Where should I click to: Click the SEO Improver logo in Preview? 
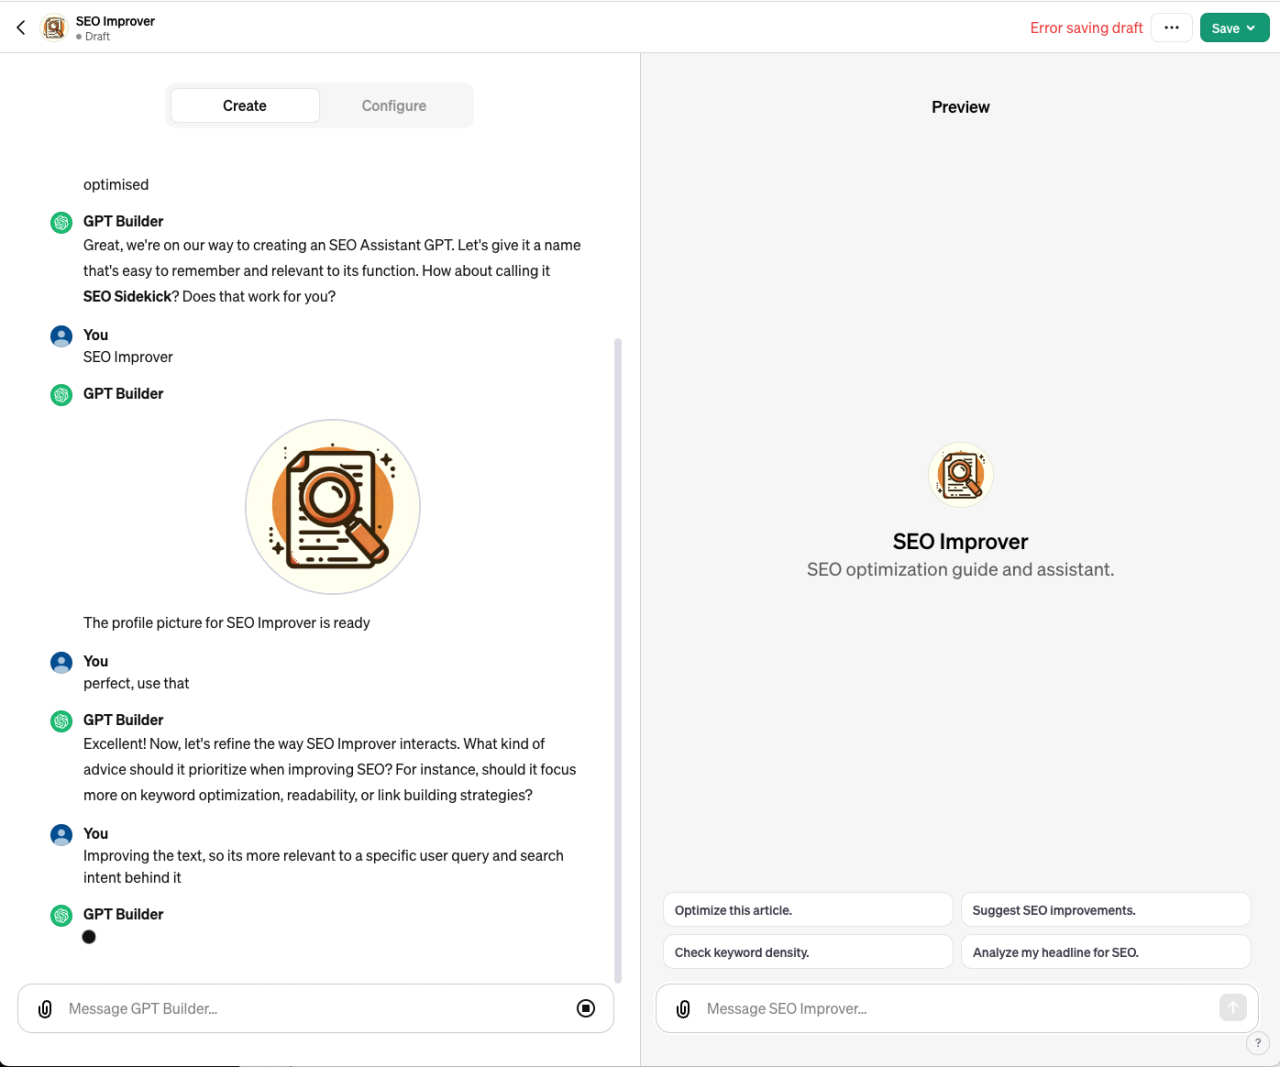pos(961,475)
